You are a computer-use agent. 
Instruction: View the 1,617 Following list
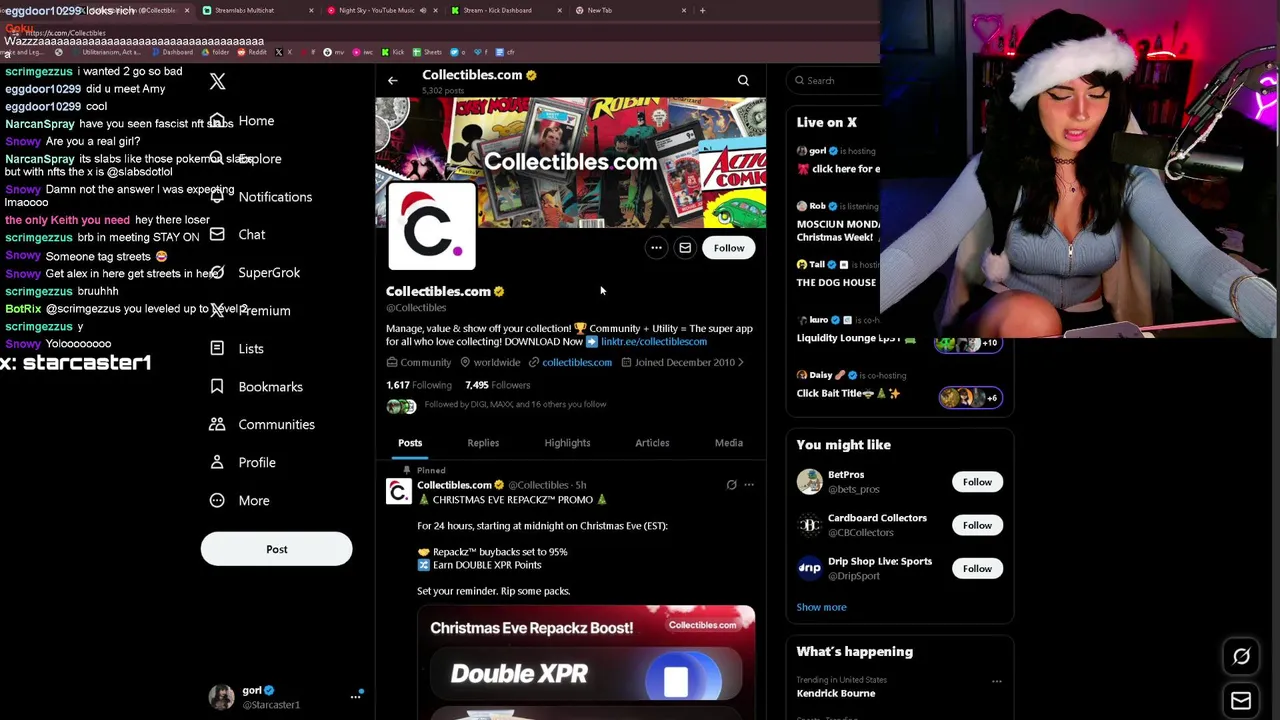(419, 385)
